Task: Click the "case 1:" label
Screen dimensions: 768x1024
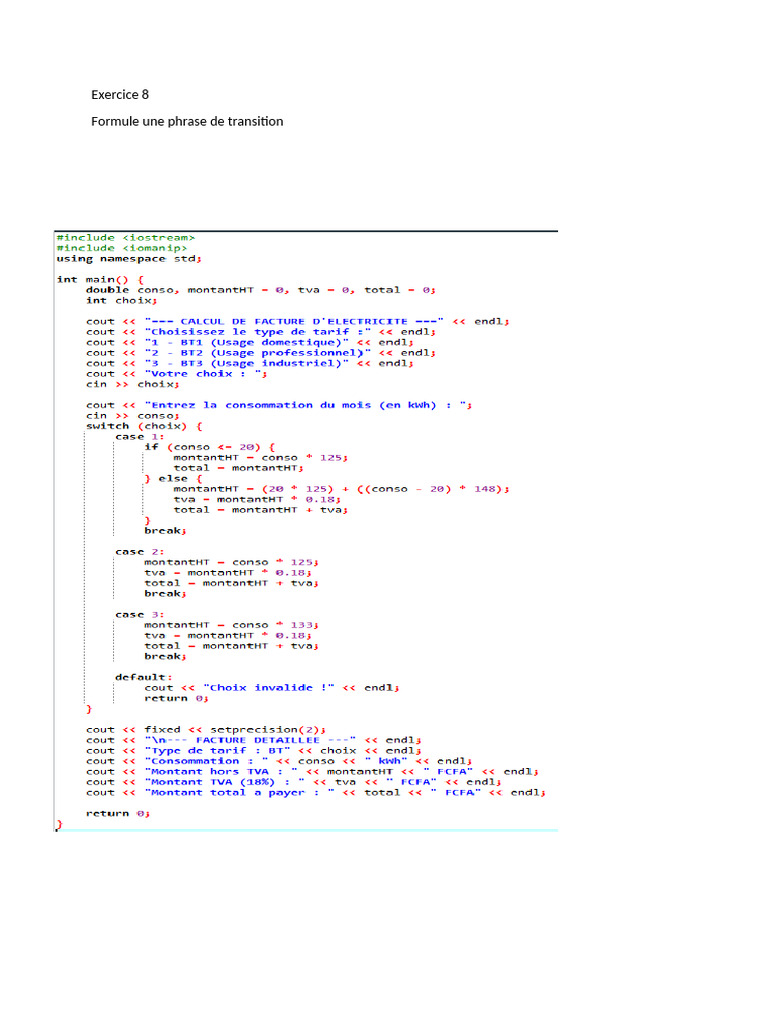Action: (140, 436)
